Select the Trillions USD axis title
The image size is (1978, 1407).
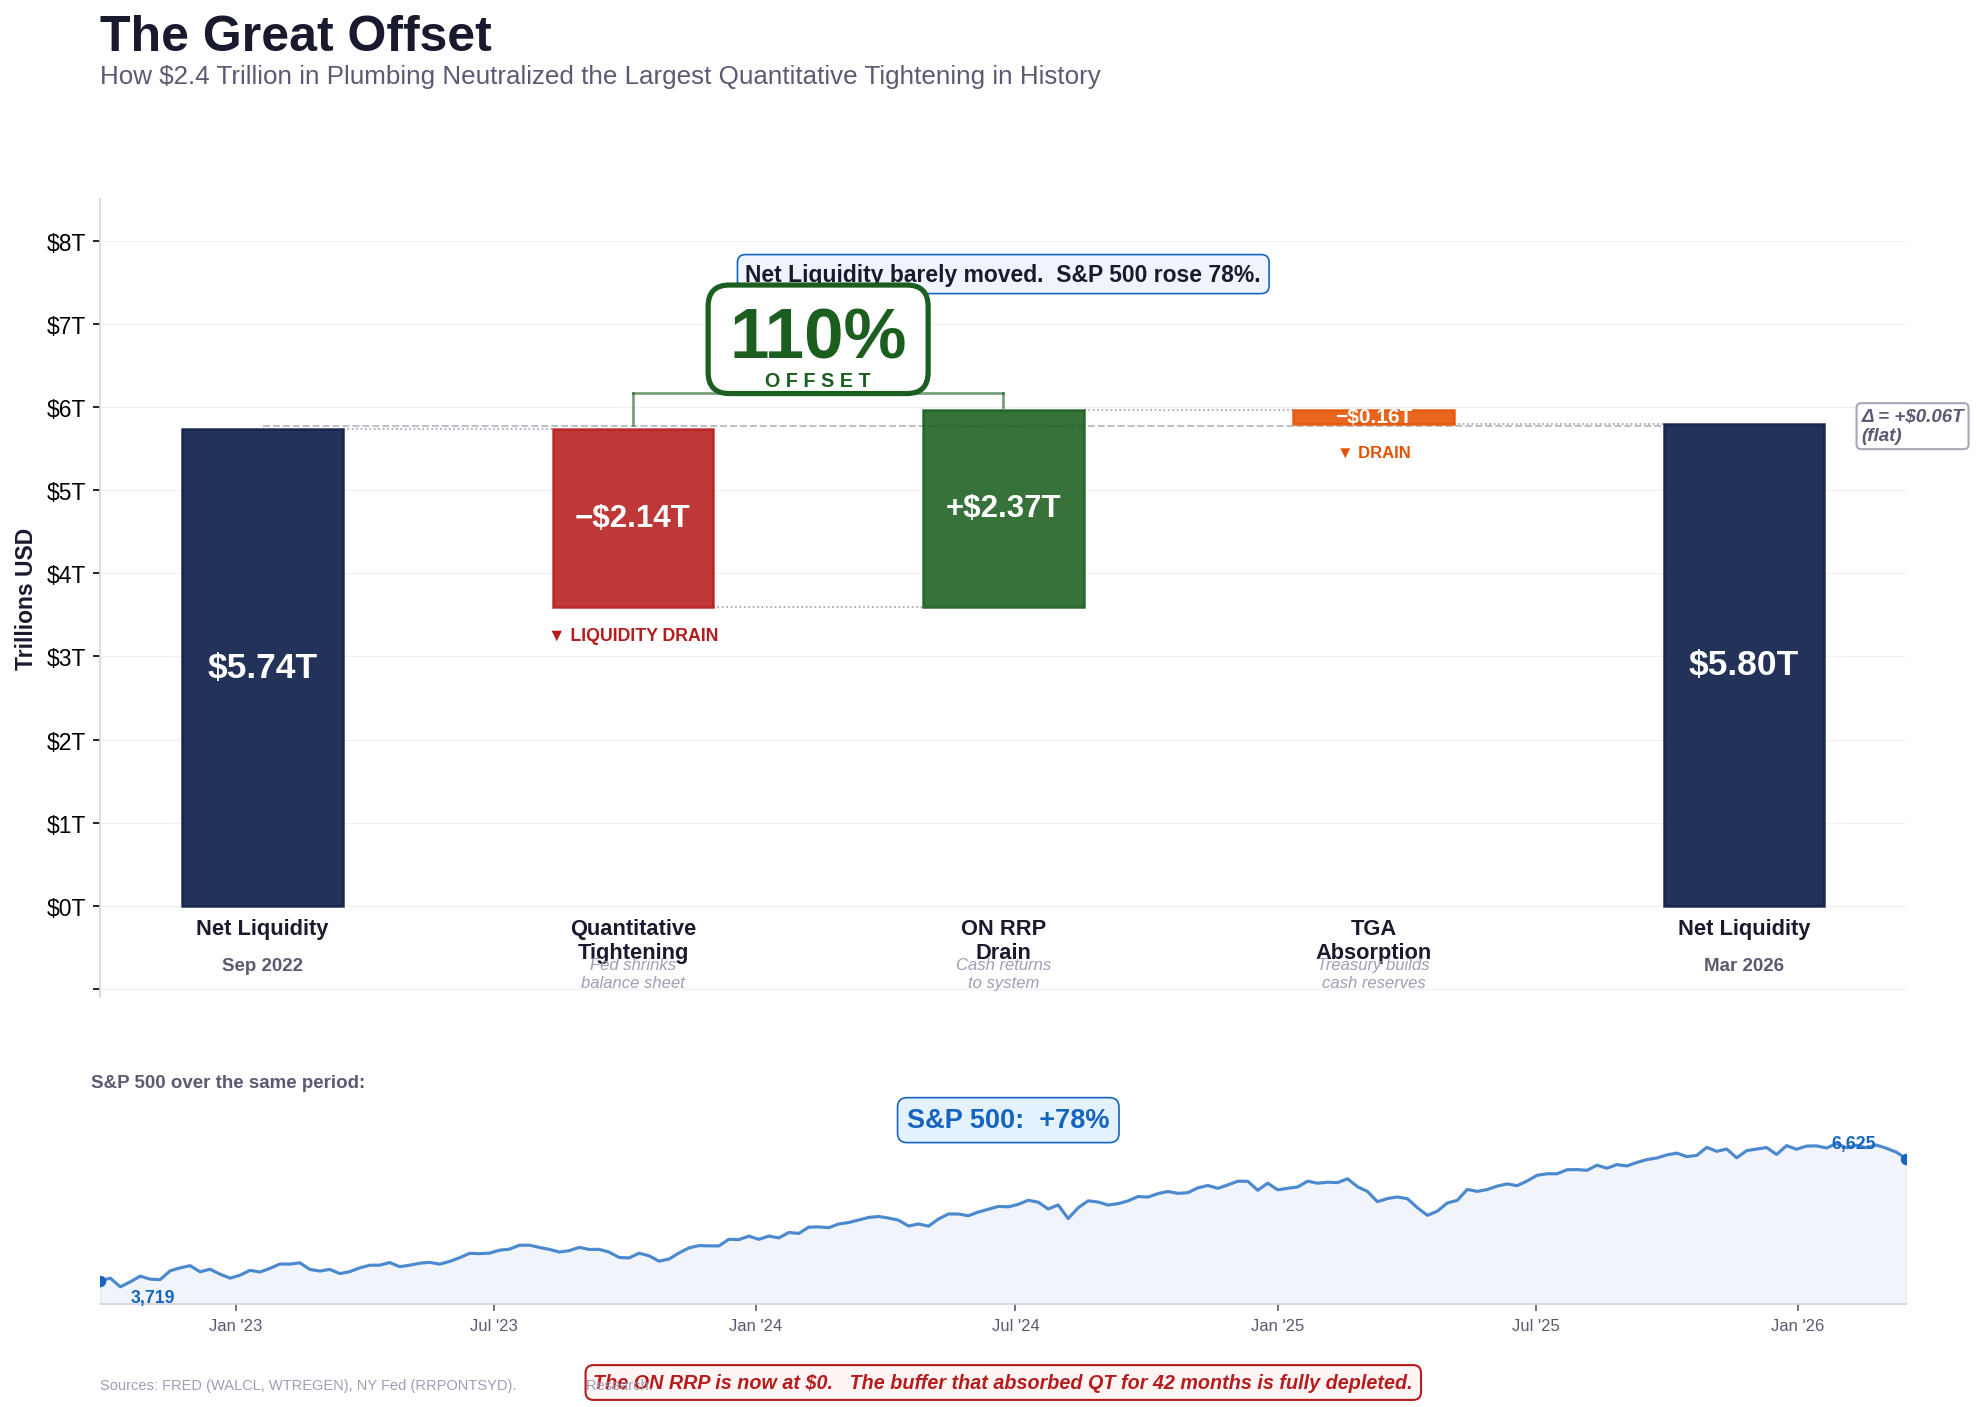pos(24,600)
